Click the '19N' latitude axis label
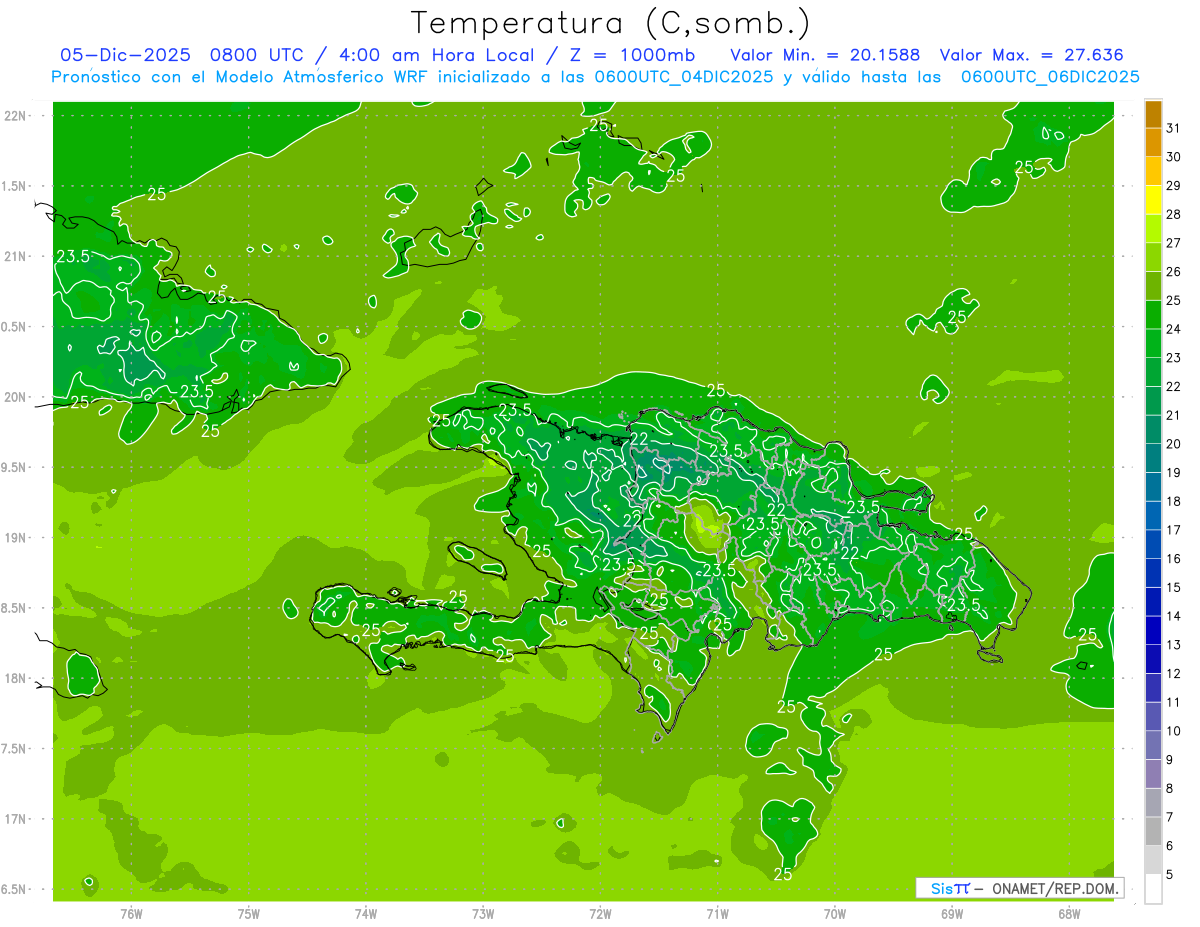Screen dimensions: 1200x927 [x=15, y=538]
